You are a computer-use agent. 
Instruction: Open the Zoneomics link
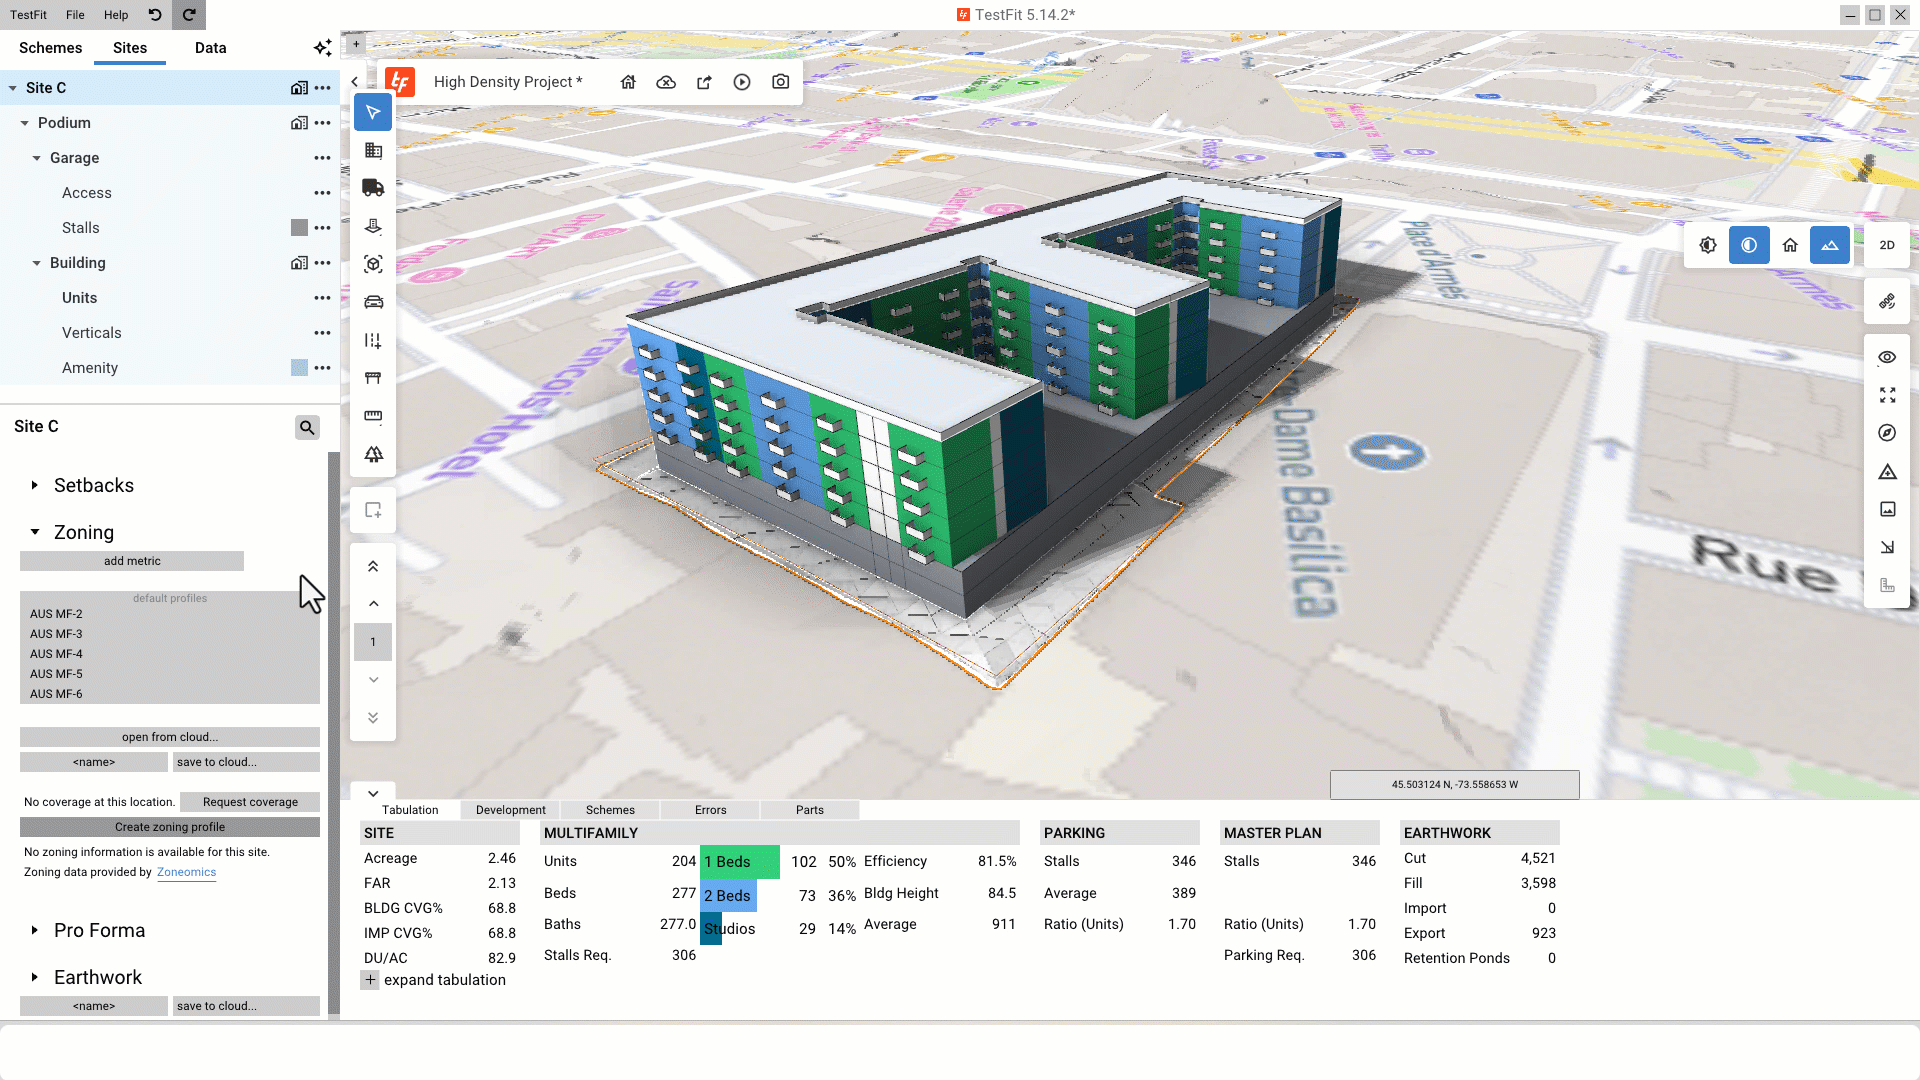tap(186, 872)
